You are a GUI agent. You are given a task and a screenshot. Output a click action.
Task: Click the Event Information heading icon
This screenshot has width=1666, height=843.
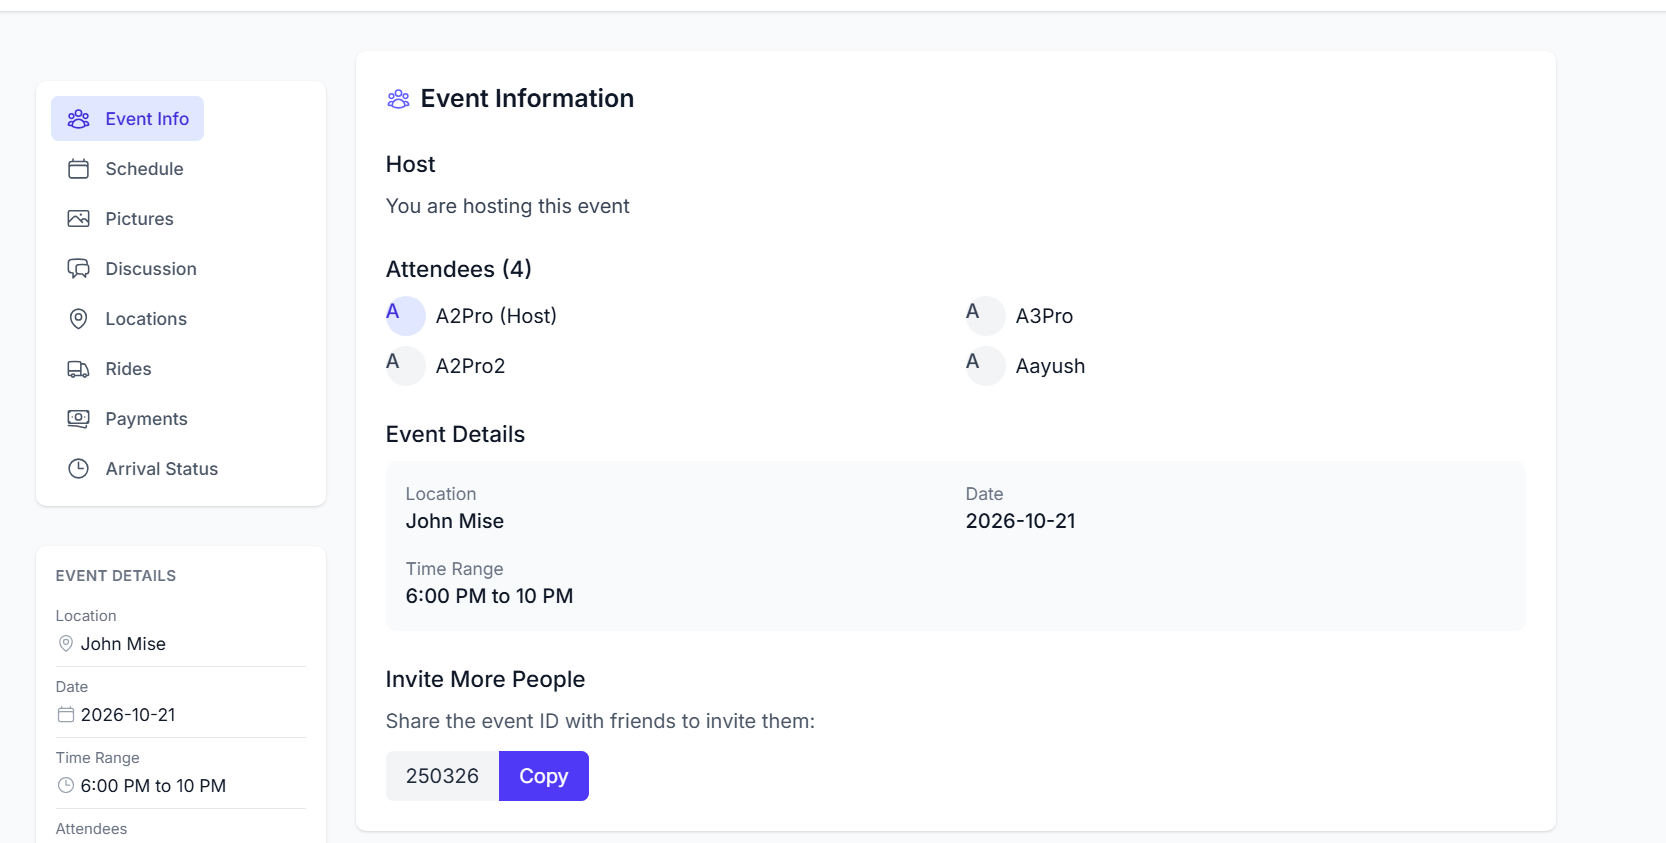[398, 99]
